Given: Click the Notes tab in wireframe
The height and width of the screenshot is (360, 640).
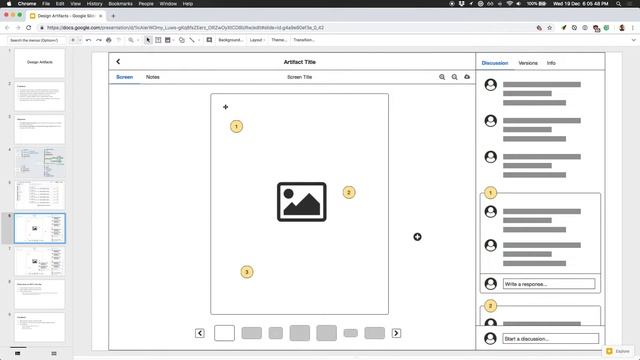Looking at the screenshot, I should click(153, 77).
